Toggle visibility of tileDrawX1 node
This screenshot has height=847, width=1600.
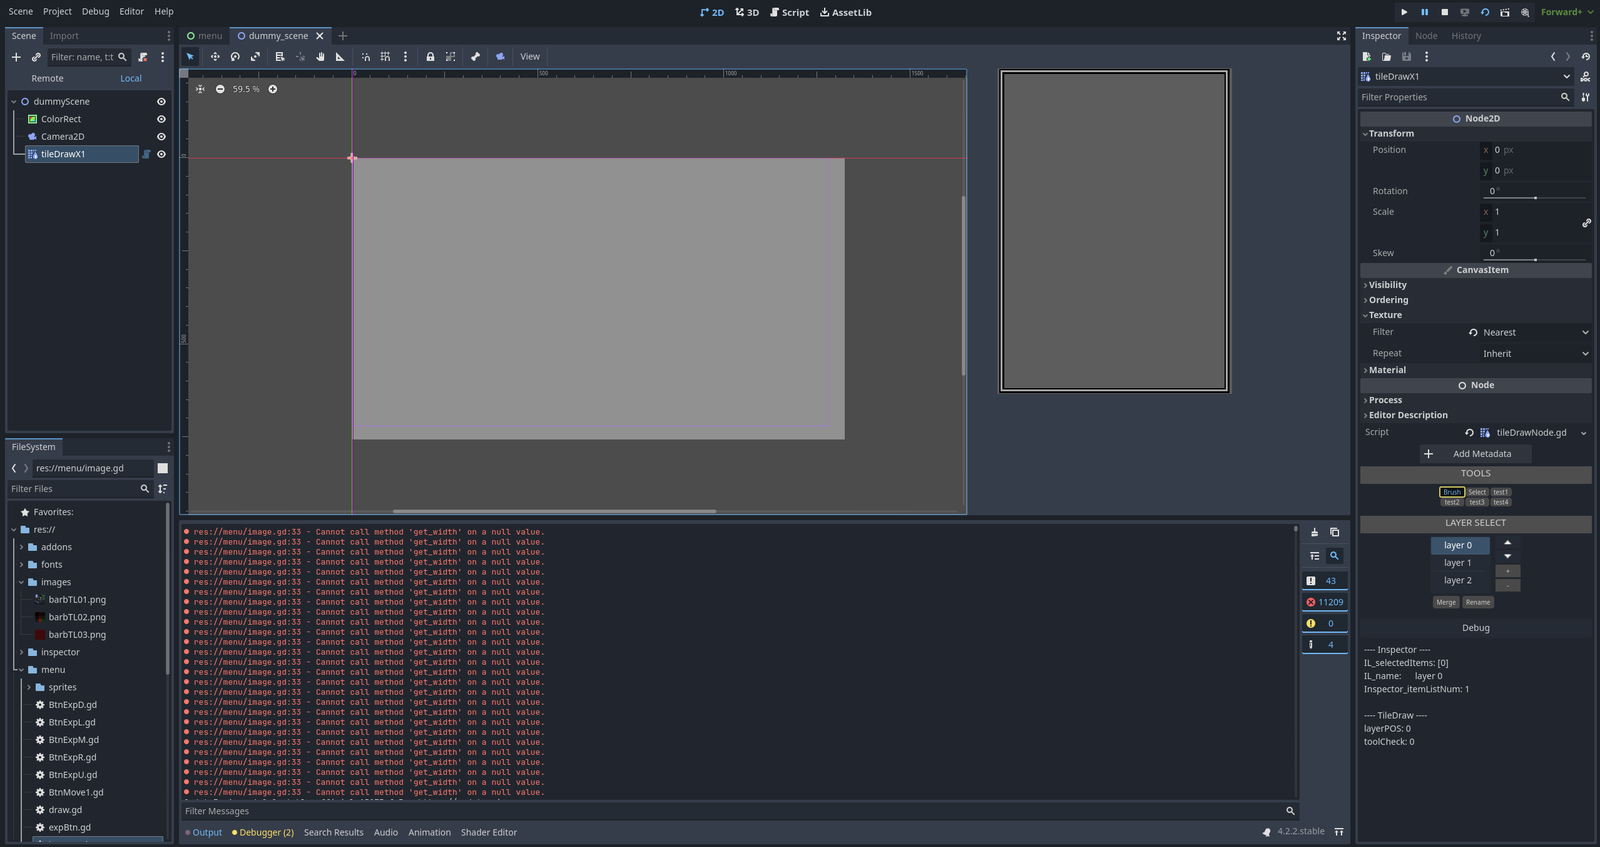pyautogui.click(x=161, y=154)
